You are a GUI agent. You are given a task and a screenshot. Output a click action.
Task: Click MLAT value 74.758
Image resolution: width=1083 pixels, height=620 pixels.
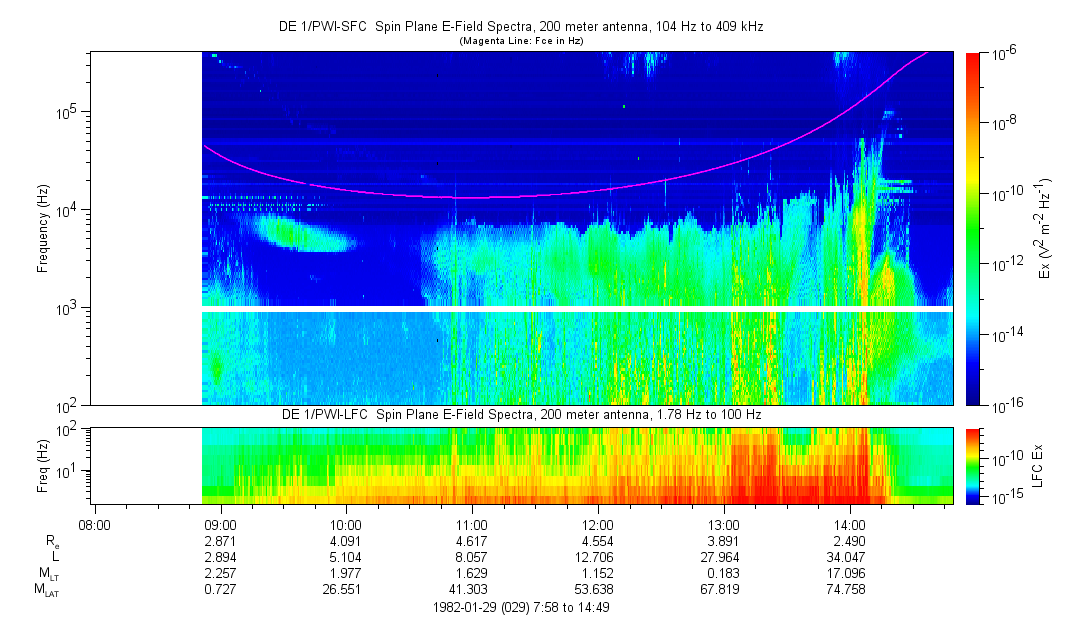[x=847, y=589]
